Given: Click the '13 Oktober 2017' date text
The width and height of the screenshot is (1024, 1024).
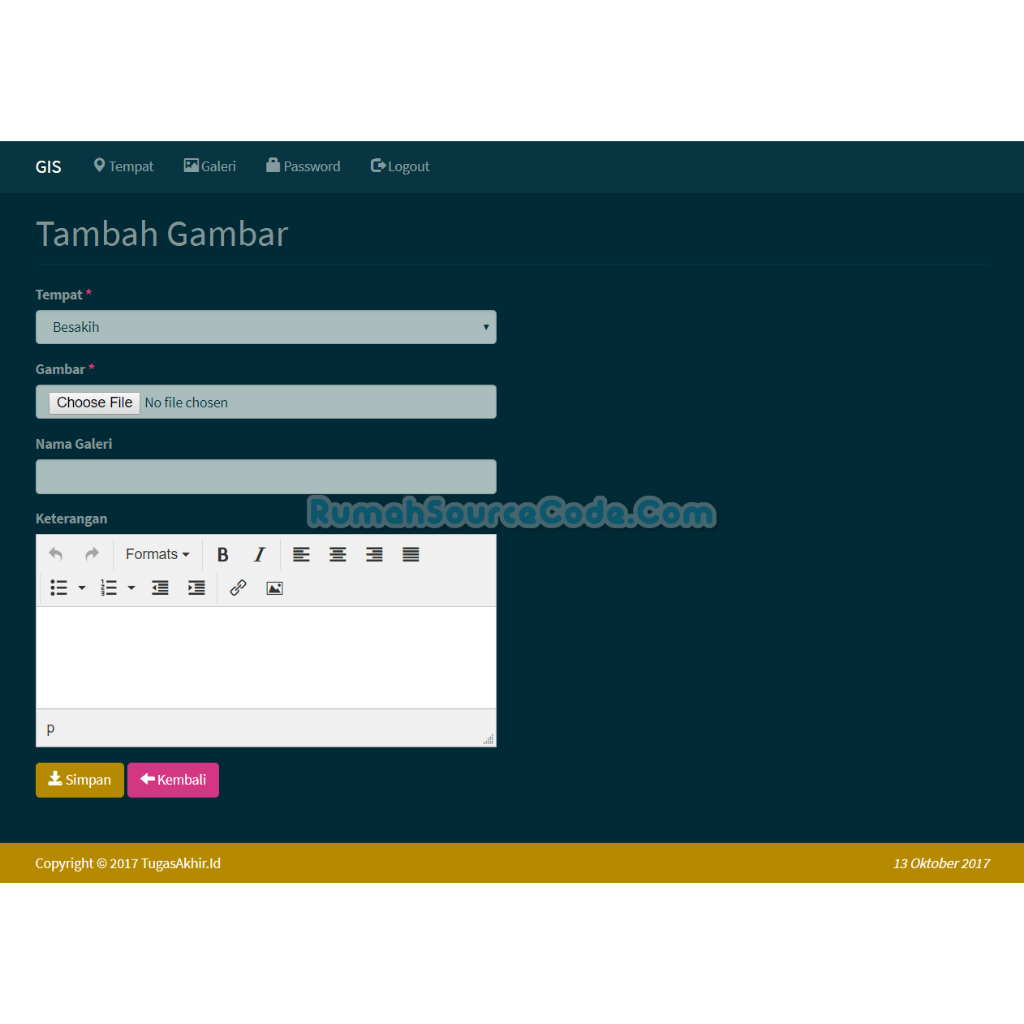Looking at the screenshot, I should point(941,863).
